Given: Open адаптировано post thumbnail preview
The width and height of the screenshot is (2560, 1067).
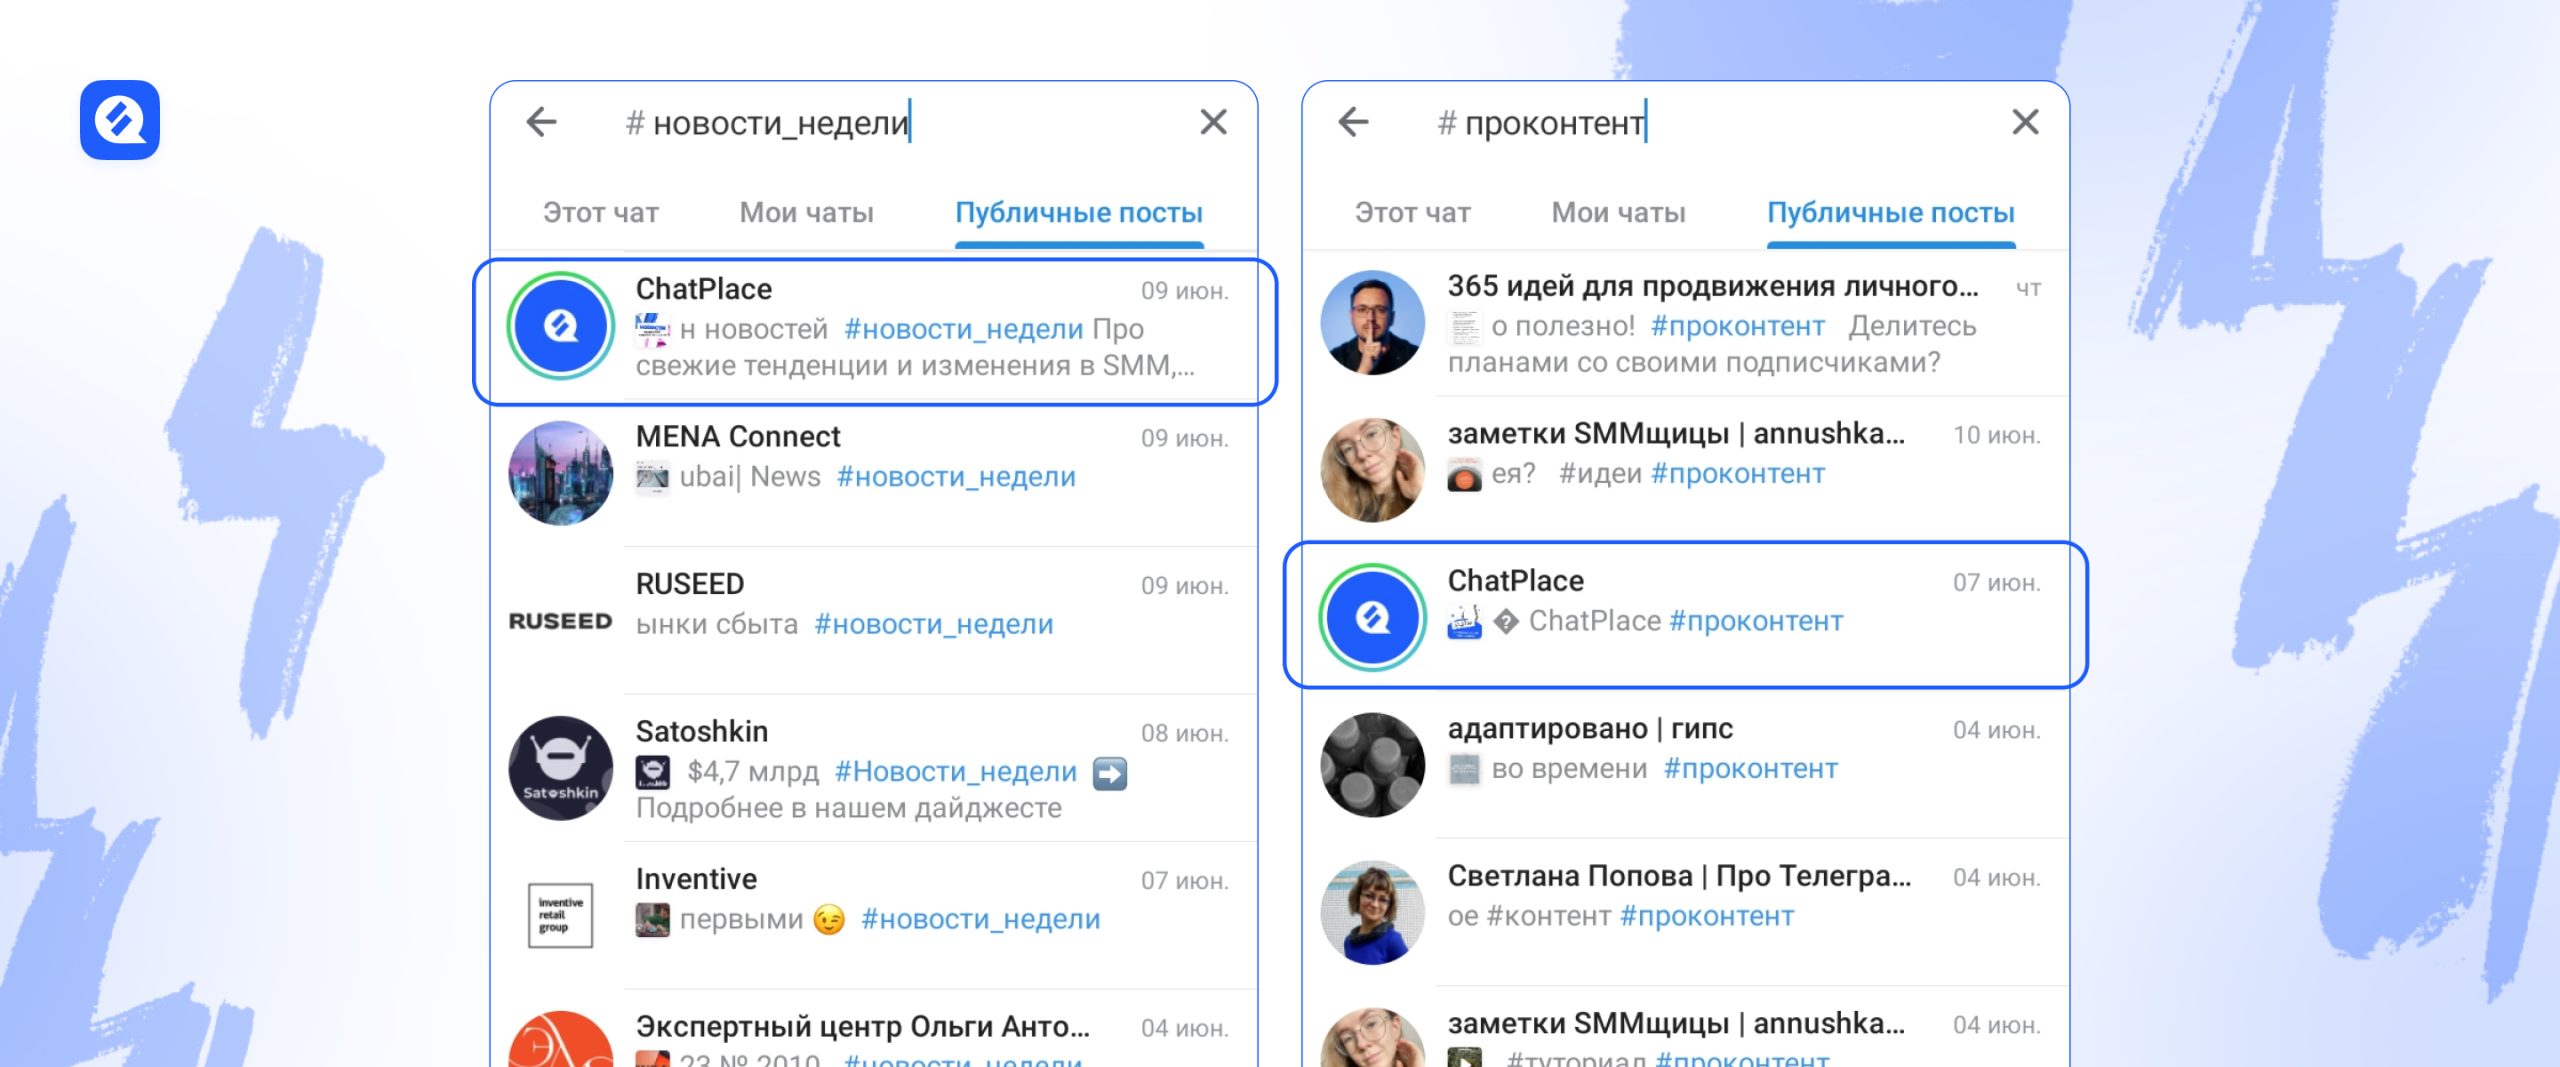Looking at the screenshot, I should [x=1465, y=769].
